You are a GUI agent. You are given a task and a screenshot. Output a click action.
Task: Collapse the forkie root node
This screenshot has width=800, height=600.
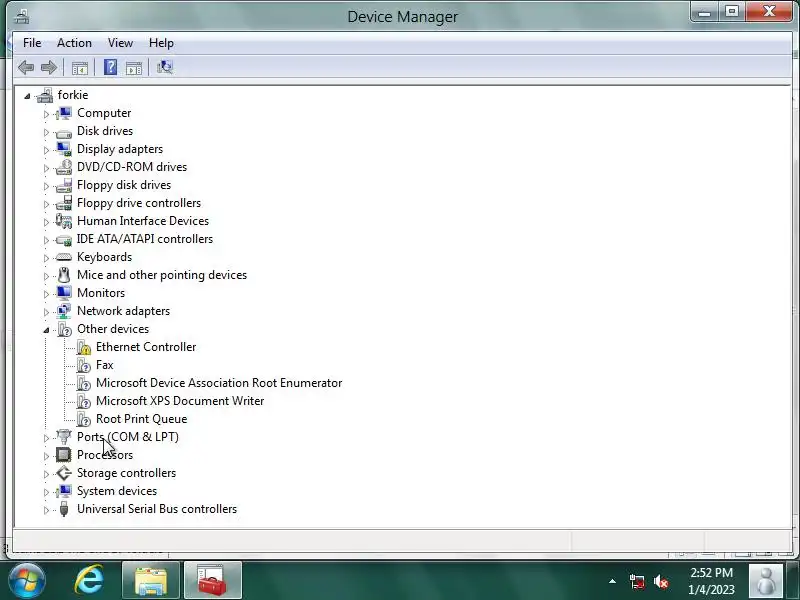click(x=27, y=96)
